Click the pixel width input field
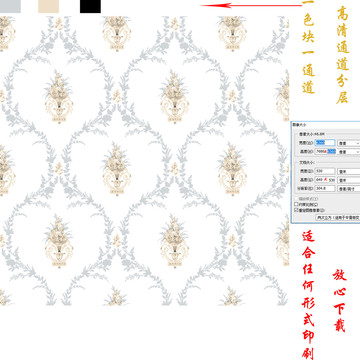This screenshot has width=360, height=360. pyautogui.click(x=325, y=143)
